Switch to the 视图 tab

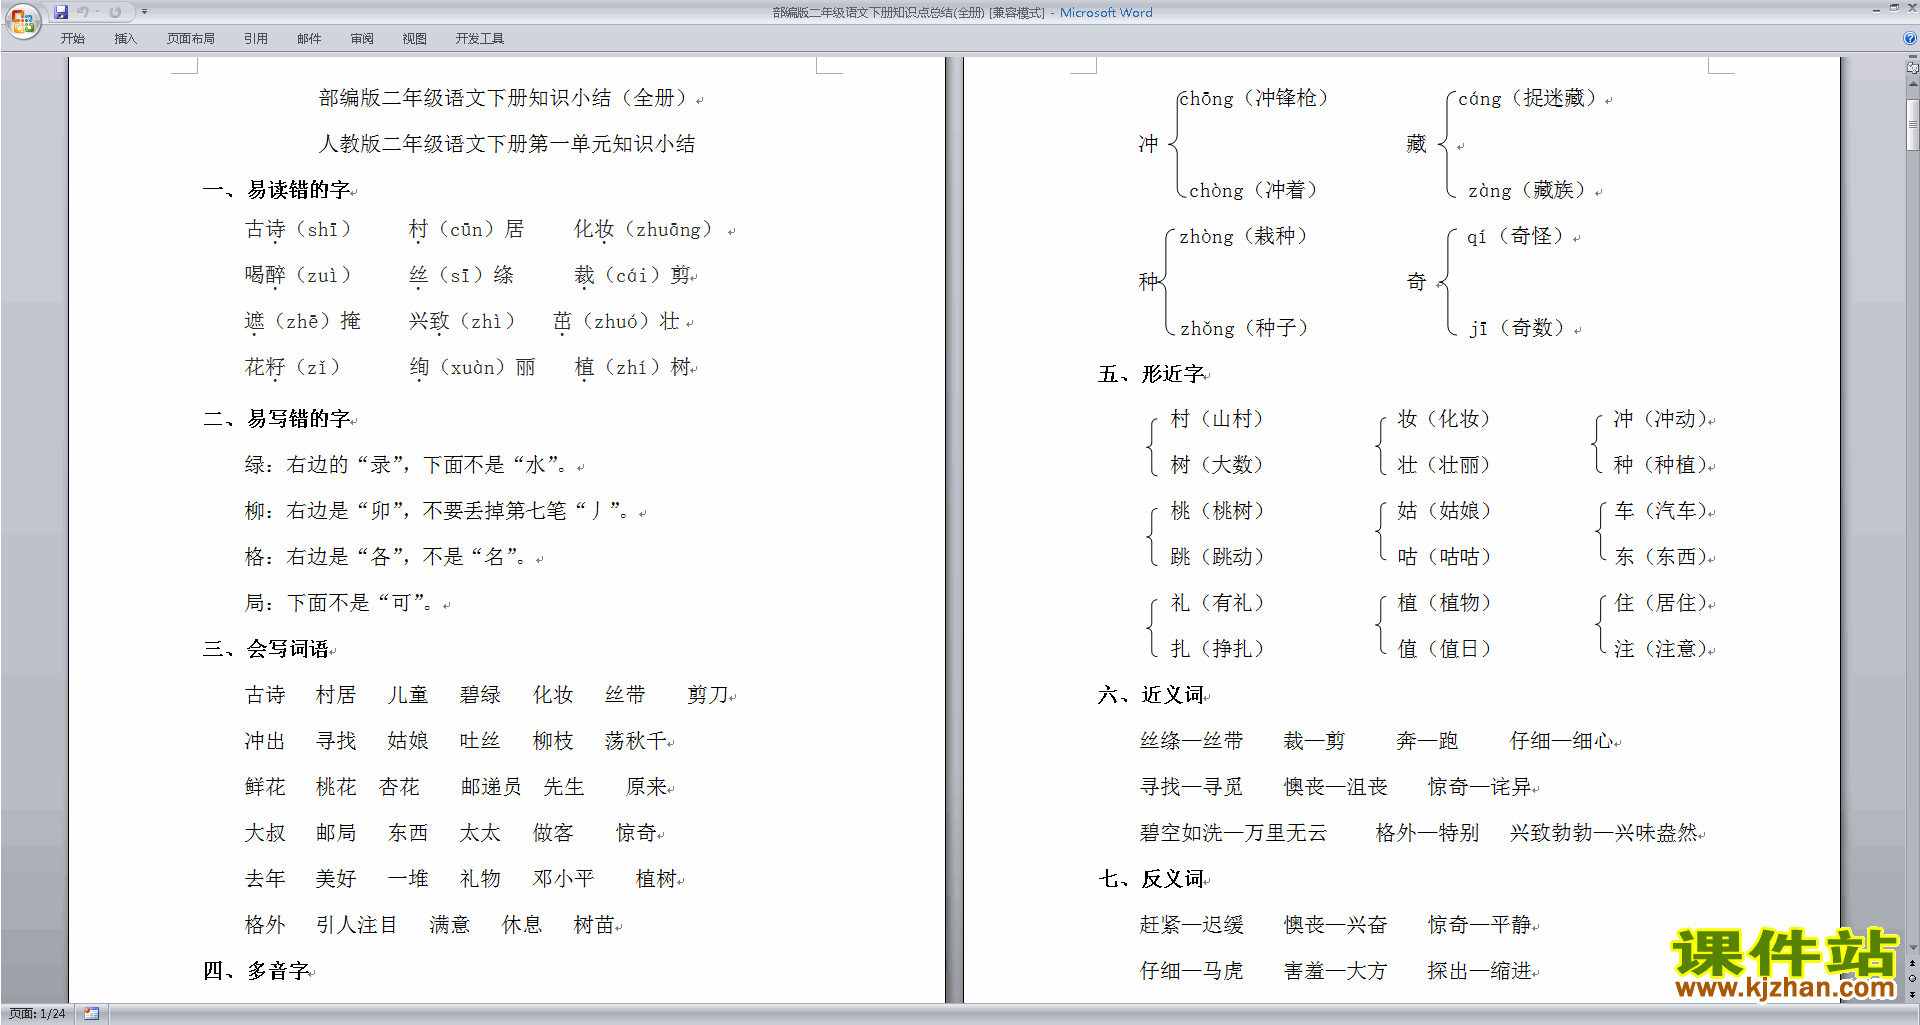[414, 39]
